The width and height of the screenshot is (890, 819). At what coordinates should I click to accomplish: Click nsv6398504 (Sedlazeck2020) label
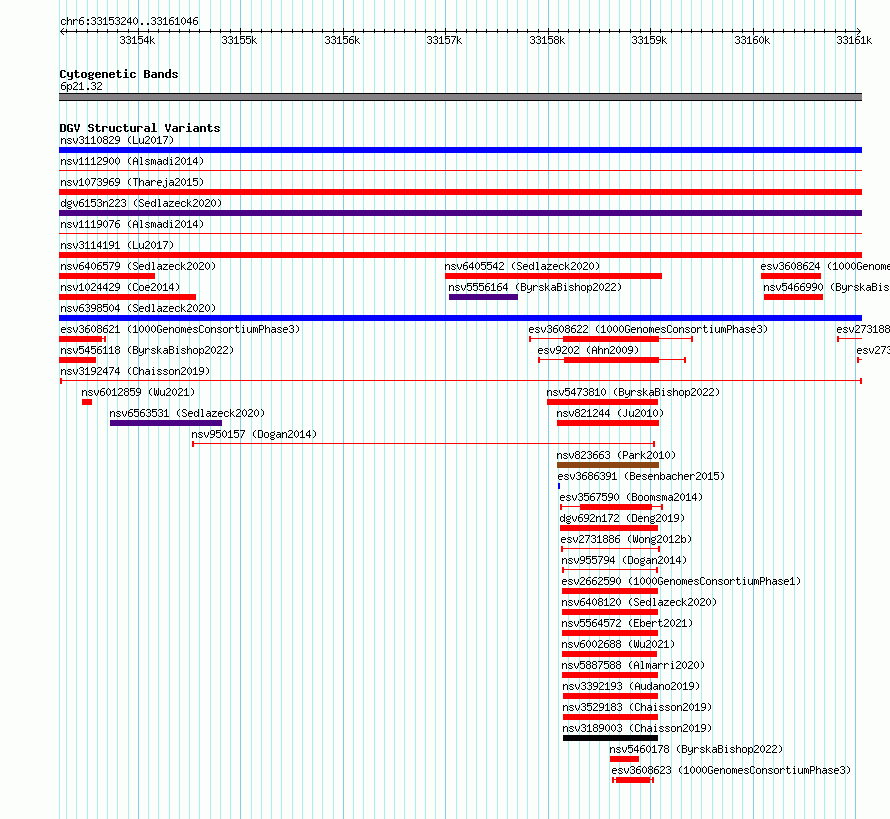[138, 308]
